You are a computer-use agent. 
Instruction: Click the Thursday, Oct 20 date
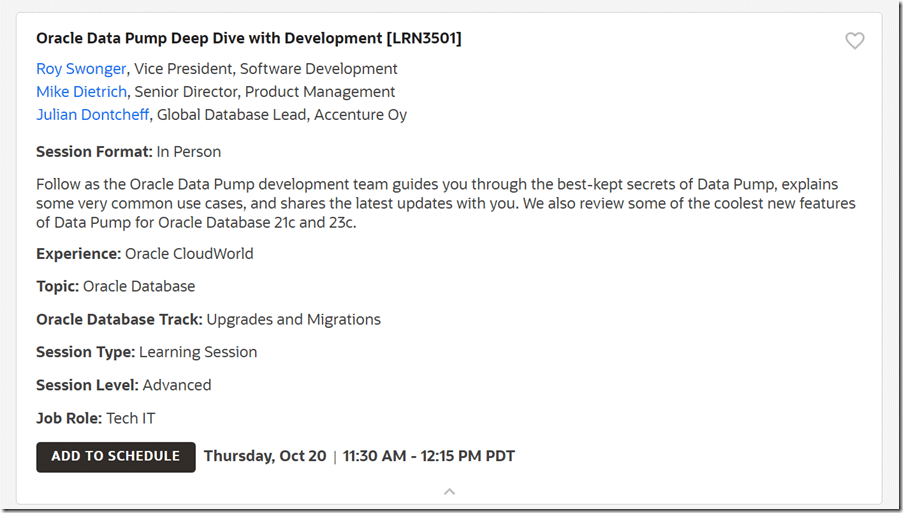tap(265, 456)
